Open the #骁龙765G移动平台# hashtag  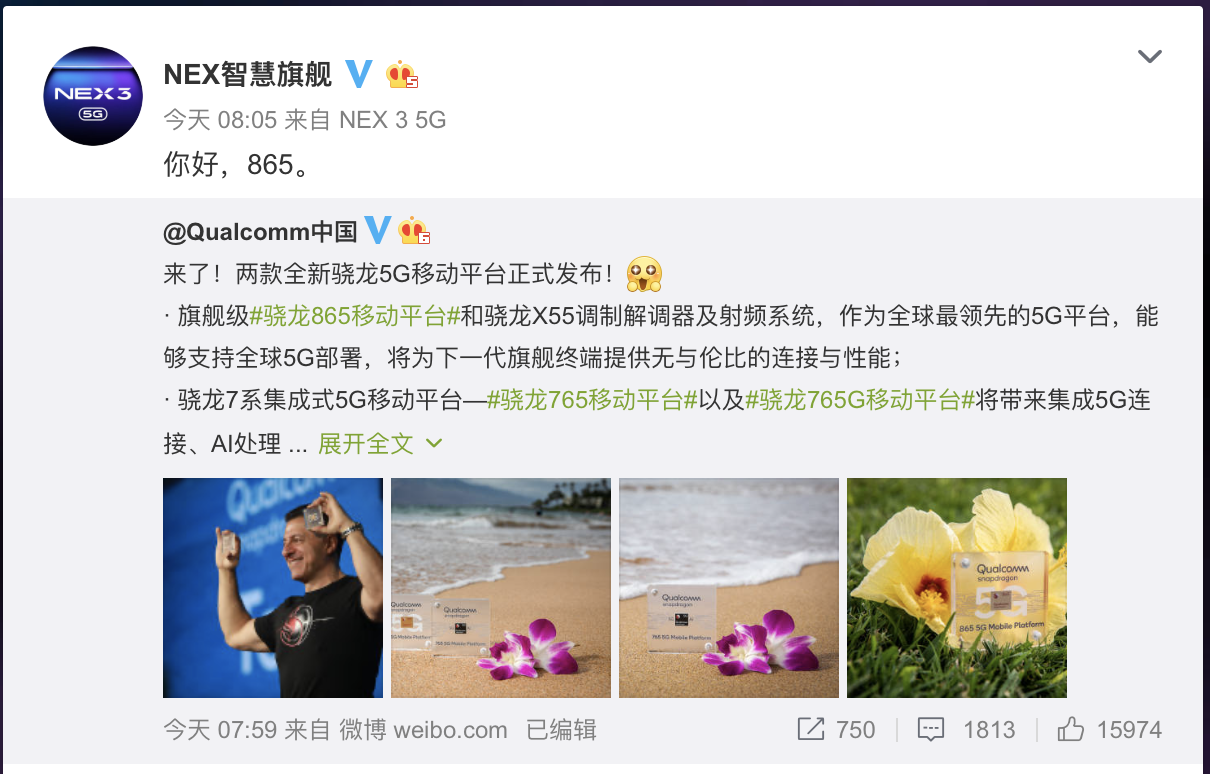[860, 401]
